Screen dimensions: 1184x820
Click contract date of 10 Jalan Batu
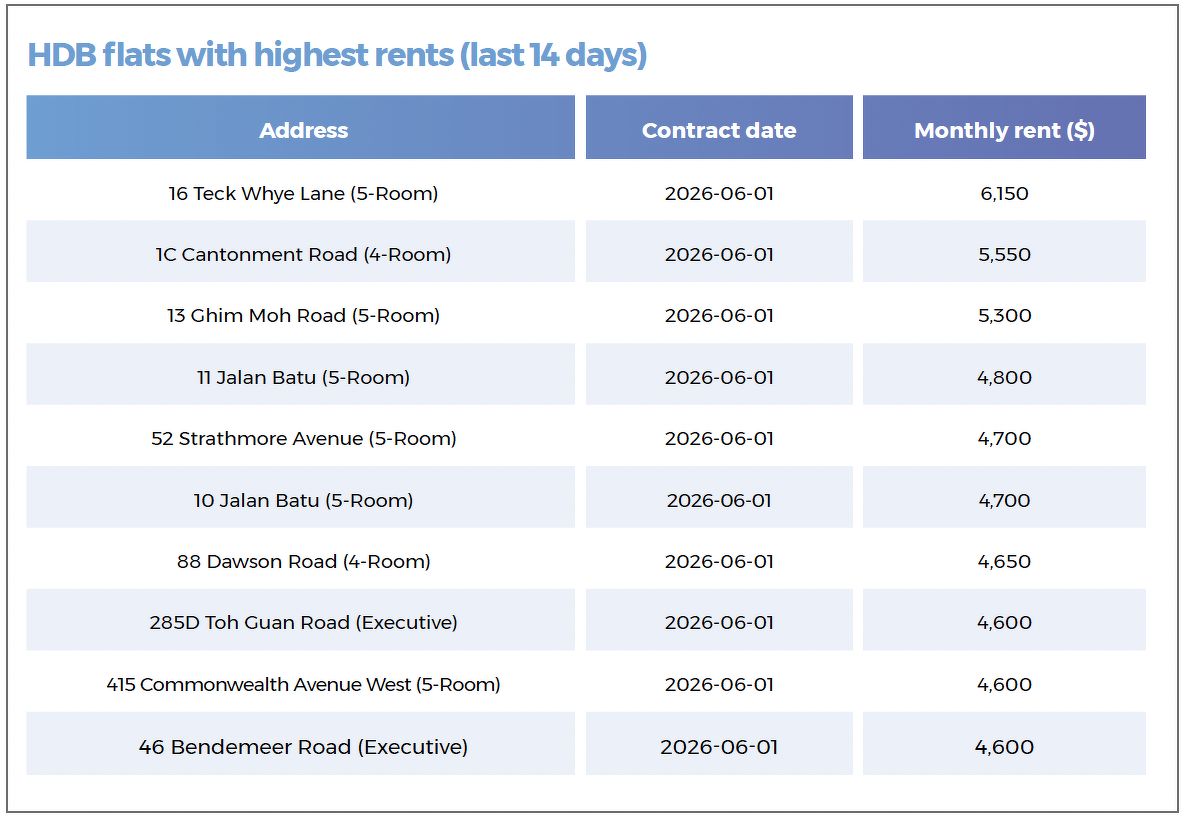tap(719, 501)
